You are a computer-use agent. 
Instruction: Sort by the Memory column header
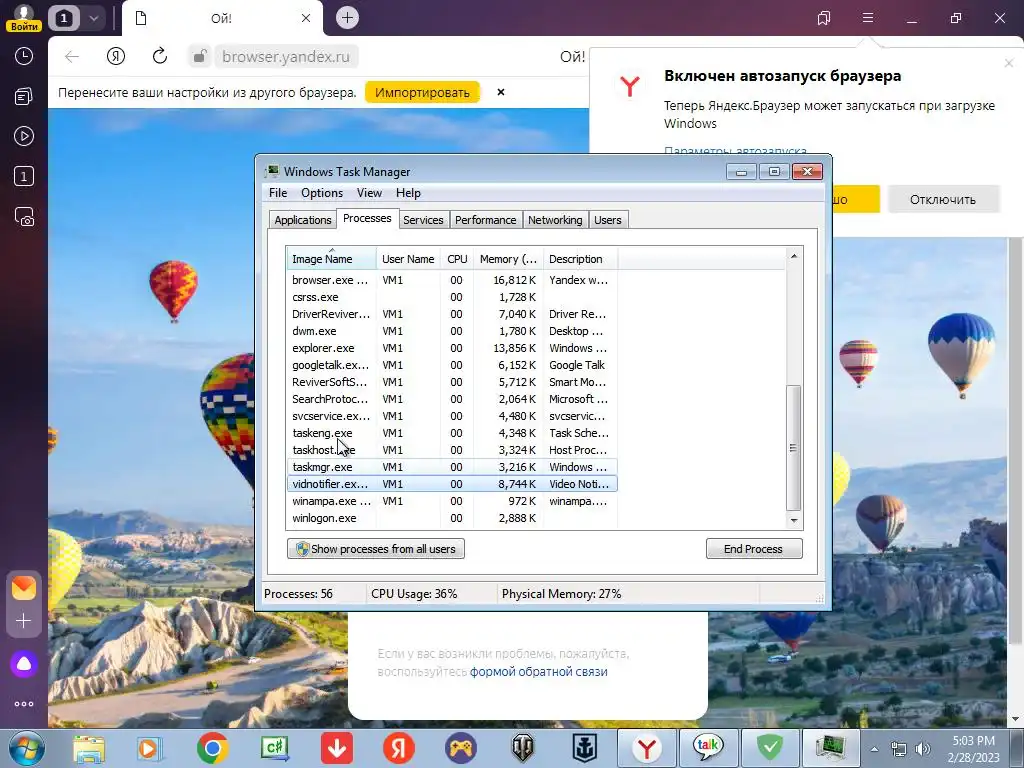pos(509,259)
